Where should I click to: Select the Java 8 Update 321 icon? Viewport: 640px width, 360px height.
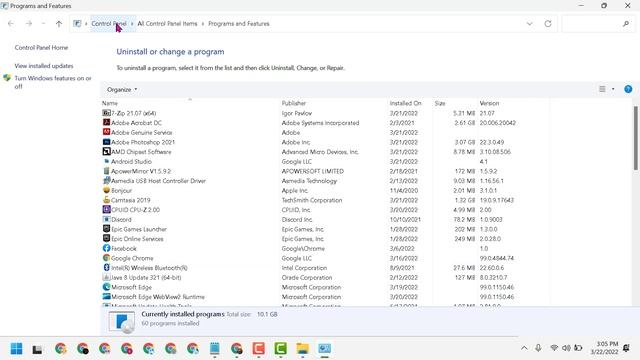[x=106, y=277]
